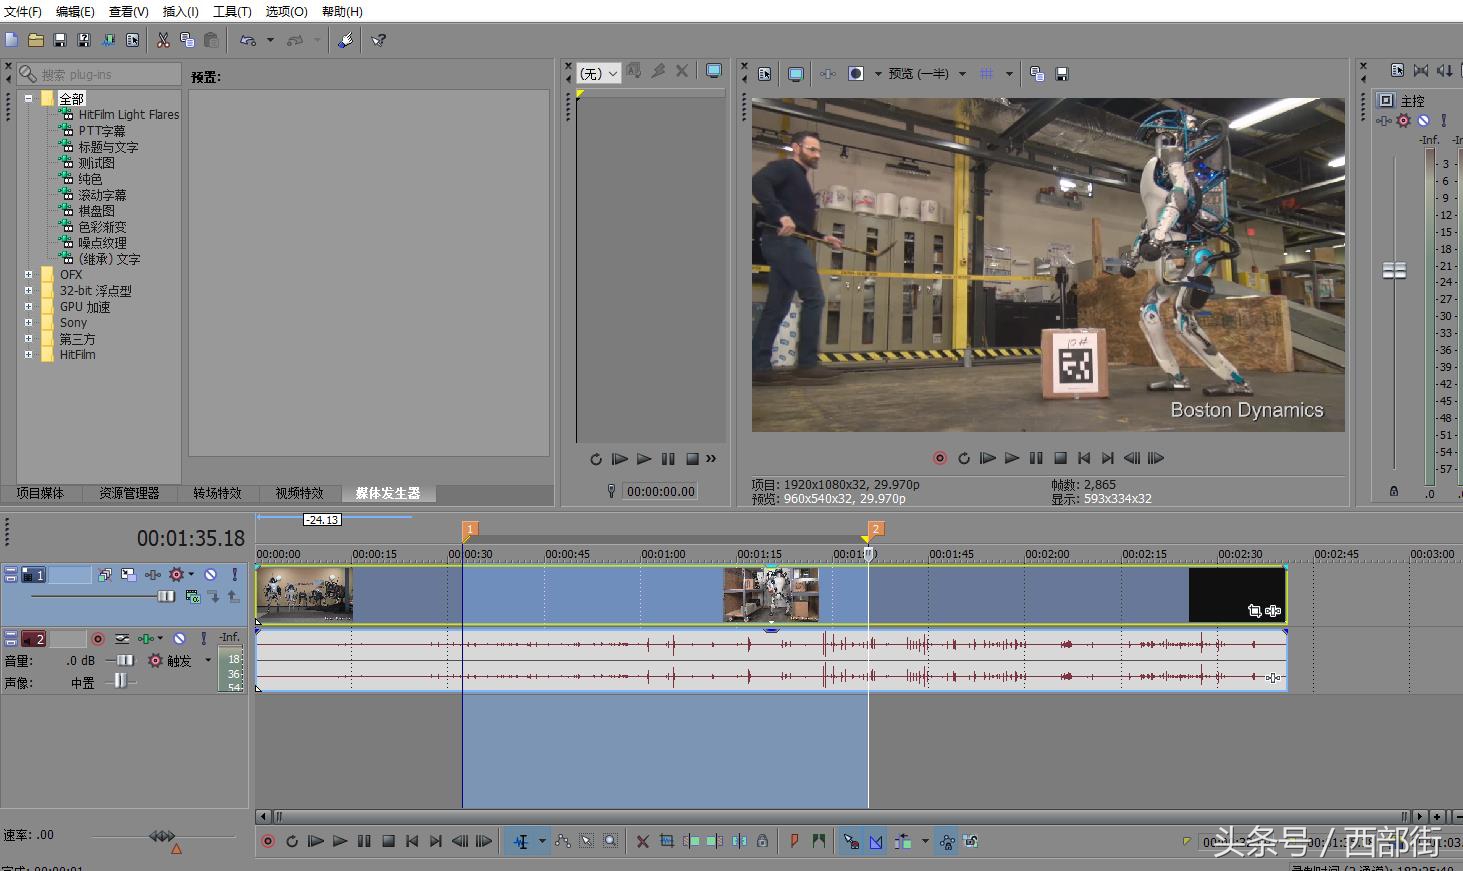Screen dimensions: 1463x871
Task: Expand the OFX folder in the plug-in tree
Action: pos(28,275)
